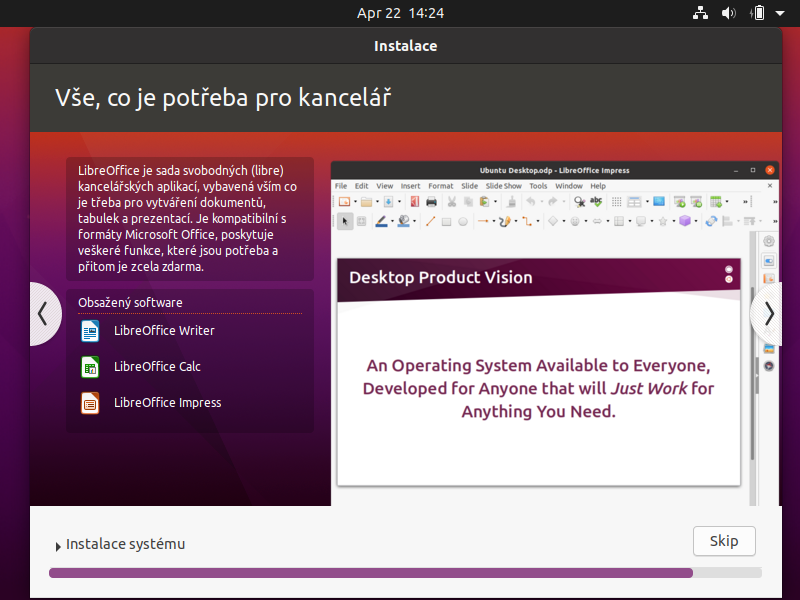Click the LibreOffice Impress icon
800x600 pixels.
point(90,403)
